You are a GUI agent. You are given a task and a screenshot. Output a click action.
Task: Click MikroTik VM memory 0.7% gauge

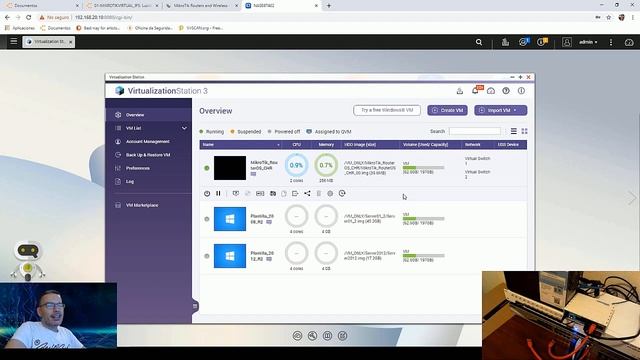[x=326, y=165]
